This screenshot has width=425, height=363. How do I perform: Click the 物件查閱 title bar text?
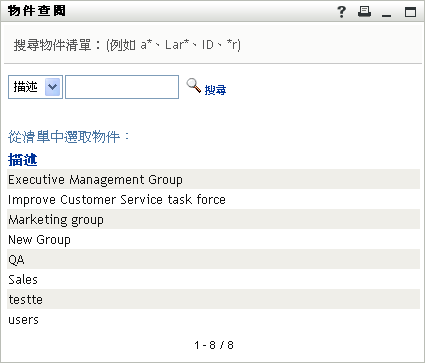click(x=37, y=11)
